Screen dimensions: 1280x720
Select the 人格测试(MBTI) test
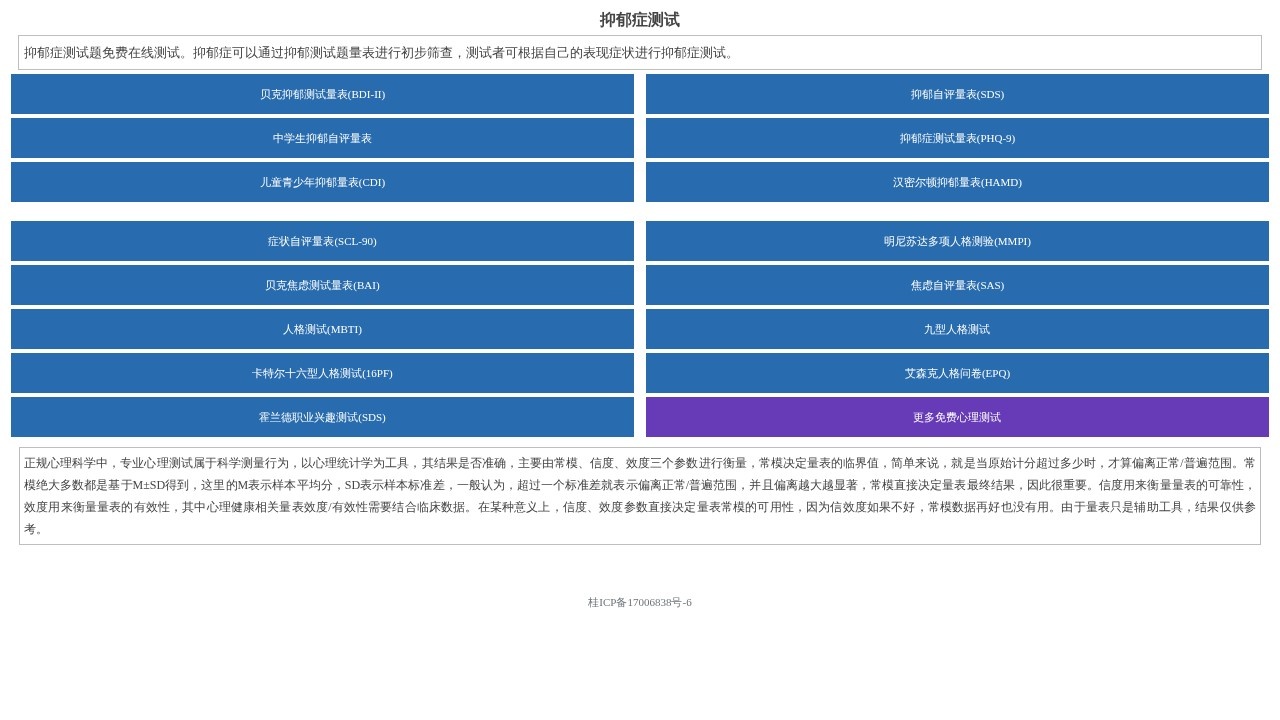[322, 329]
